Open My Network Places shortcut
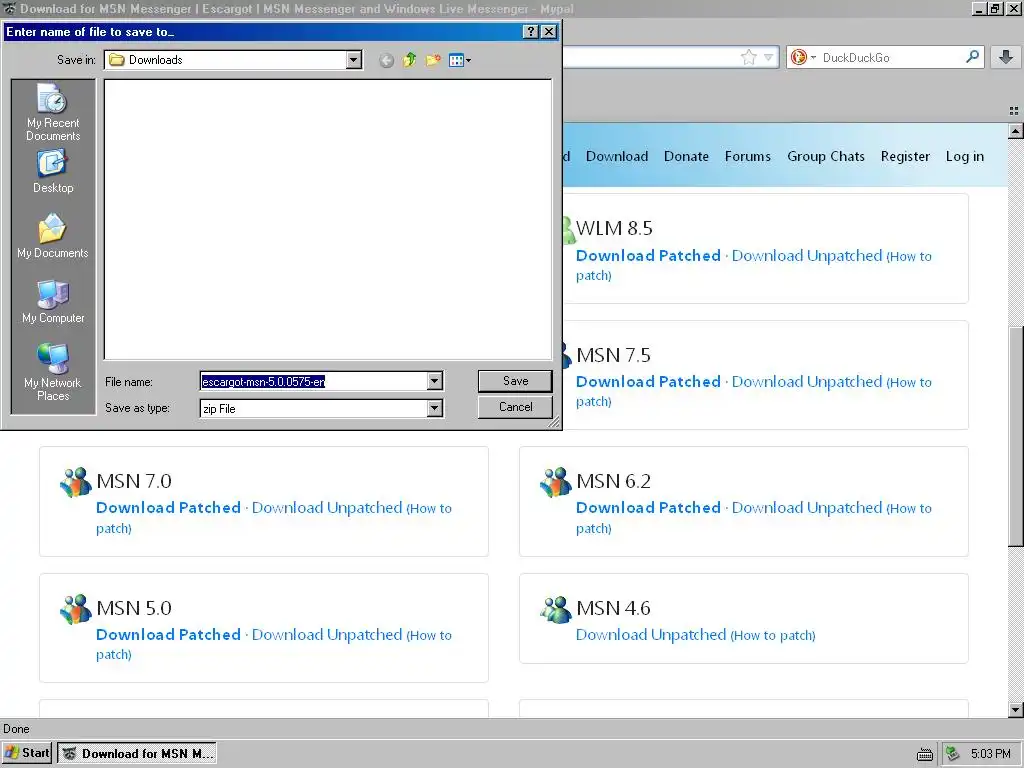The width and height of the screenshot is (1024, 768). pos(53,372)
